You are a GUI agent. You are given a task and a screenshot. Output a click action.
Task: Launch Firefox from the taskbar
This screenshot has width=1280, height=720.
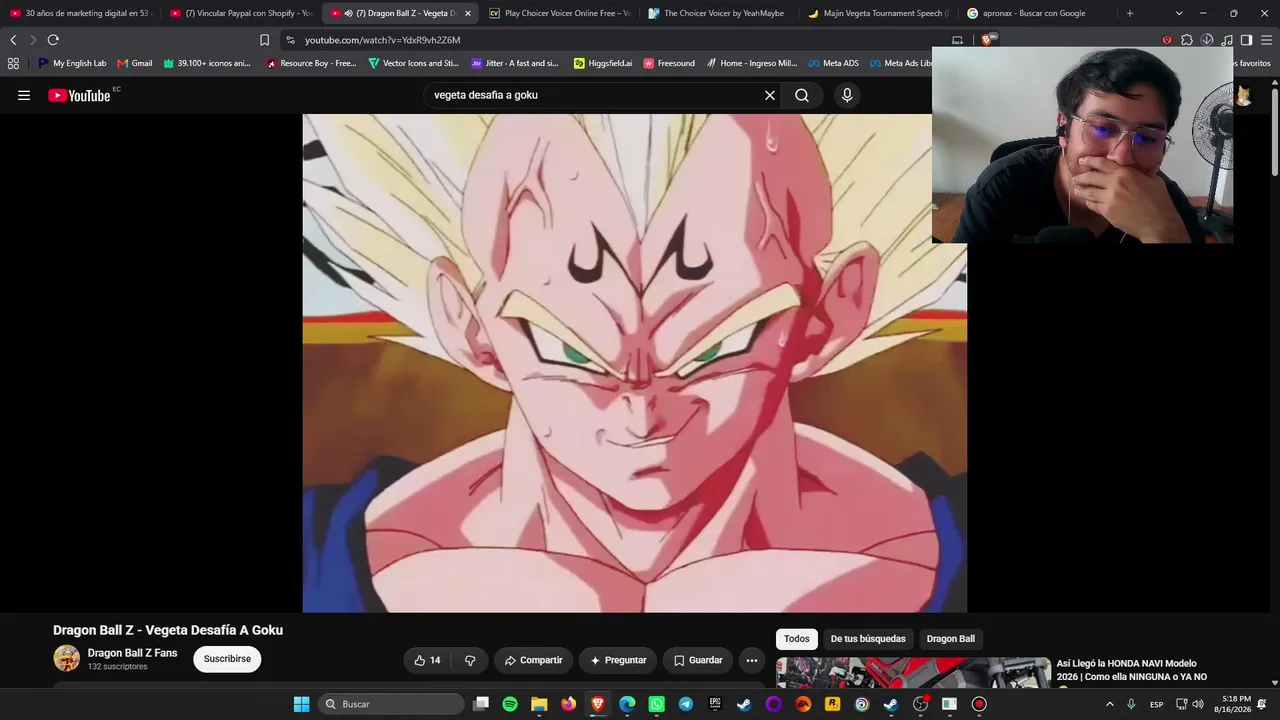pyautogui.click(x=568, y=704)
